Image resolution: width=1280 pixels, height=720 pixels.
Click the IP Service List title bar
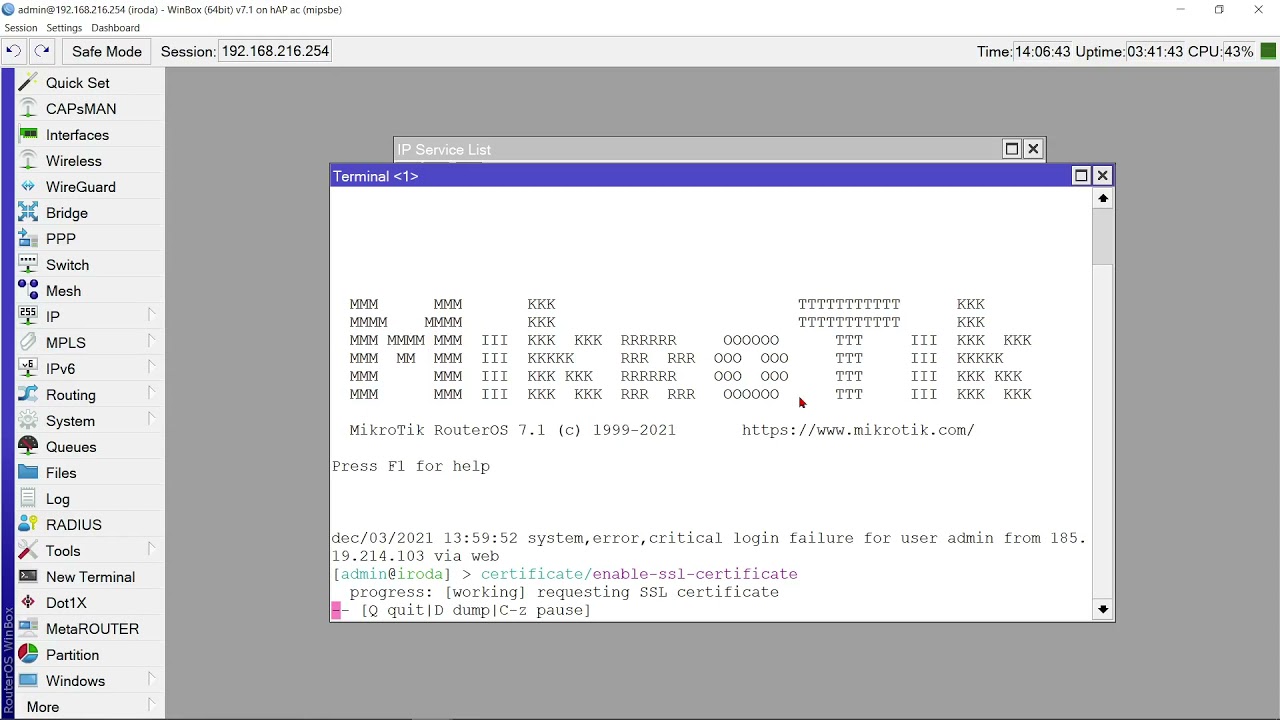698,149
